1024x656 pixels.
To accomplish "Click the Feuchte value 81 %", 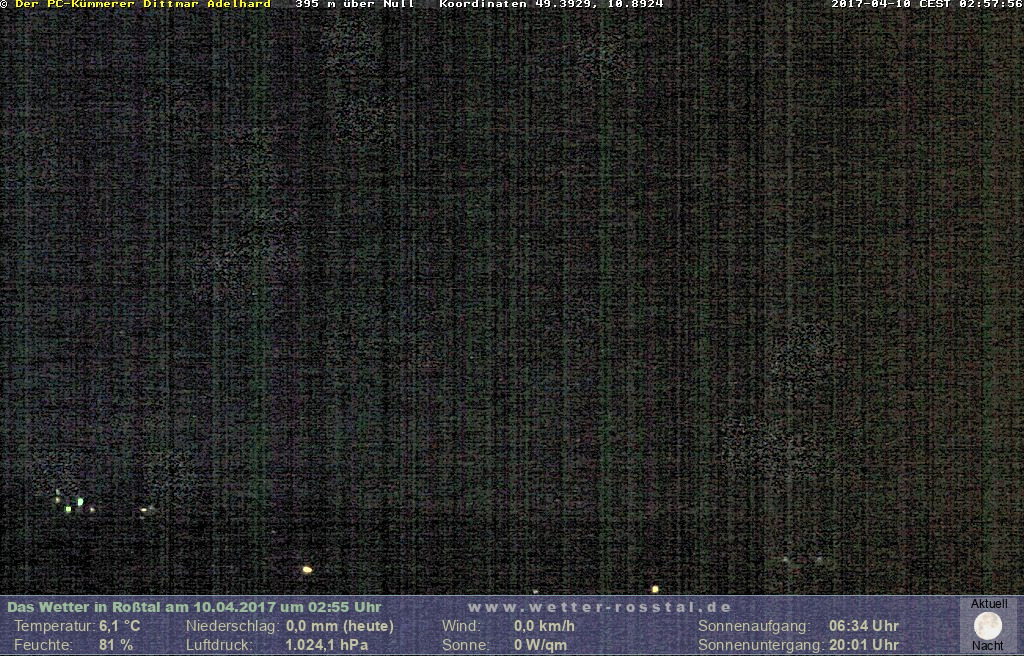I will pos(116,645).
